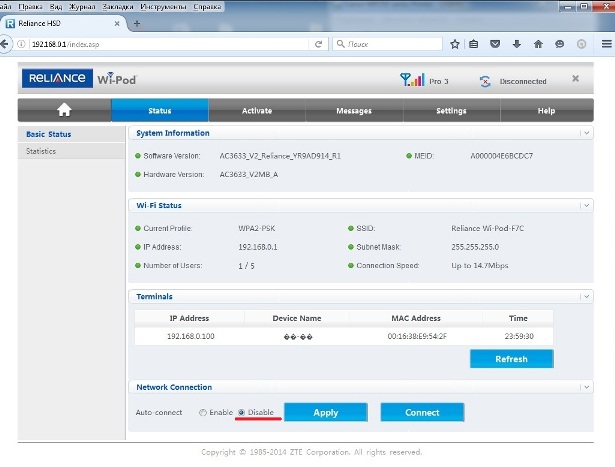Select the Reliance HSD browser tab

pos(63,24)
